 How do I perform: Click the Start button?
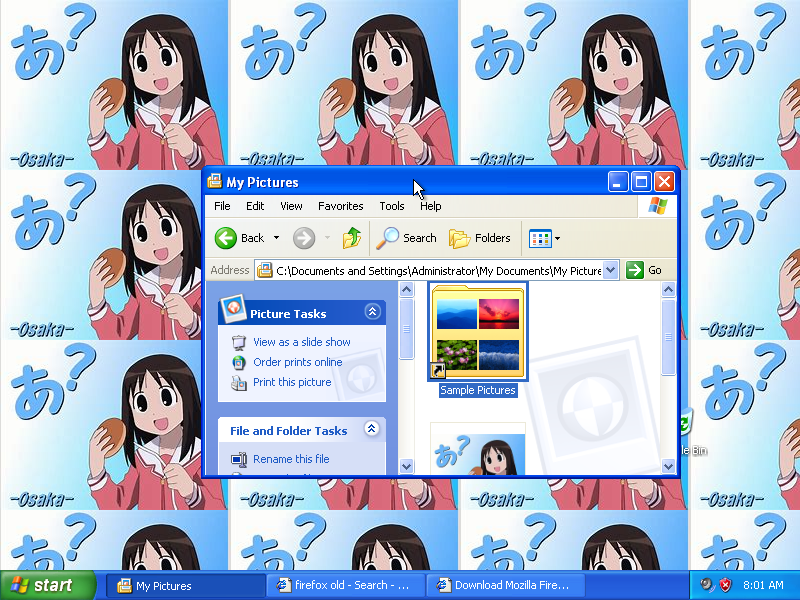click(x=48, y=585)
